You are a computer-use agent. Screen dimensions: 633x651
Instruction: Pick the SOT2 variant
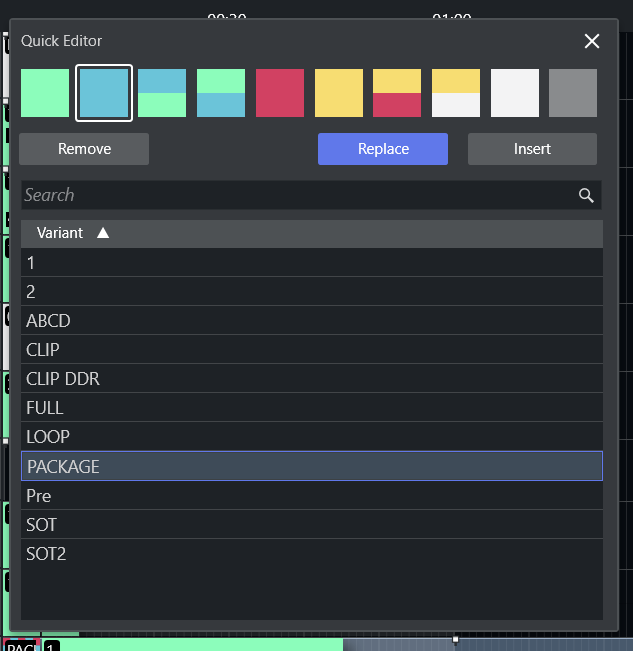coord(312,553)
